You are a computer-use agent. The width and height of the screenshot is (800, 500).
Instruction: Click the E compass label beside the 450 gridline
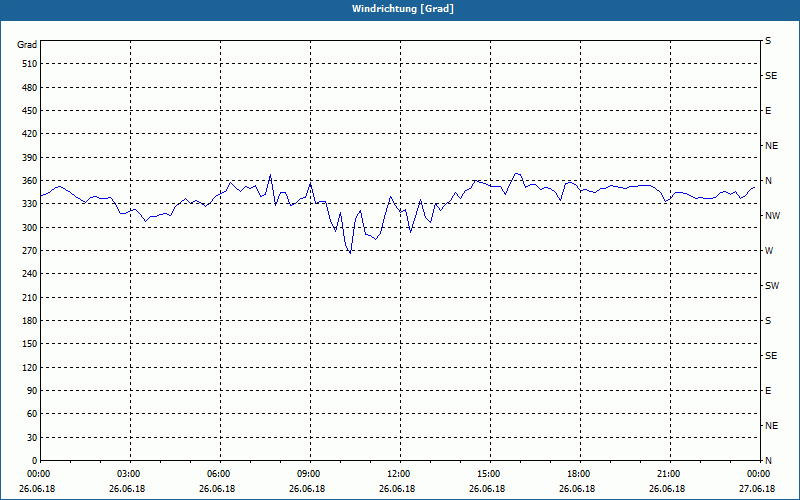click(x=768, y=111)
